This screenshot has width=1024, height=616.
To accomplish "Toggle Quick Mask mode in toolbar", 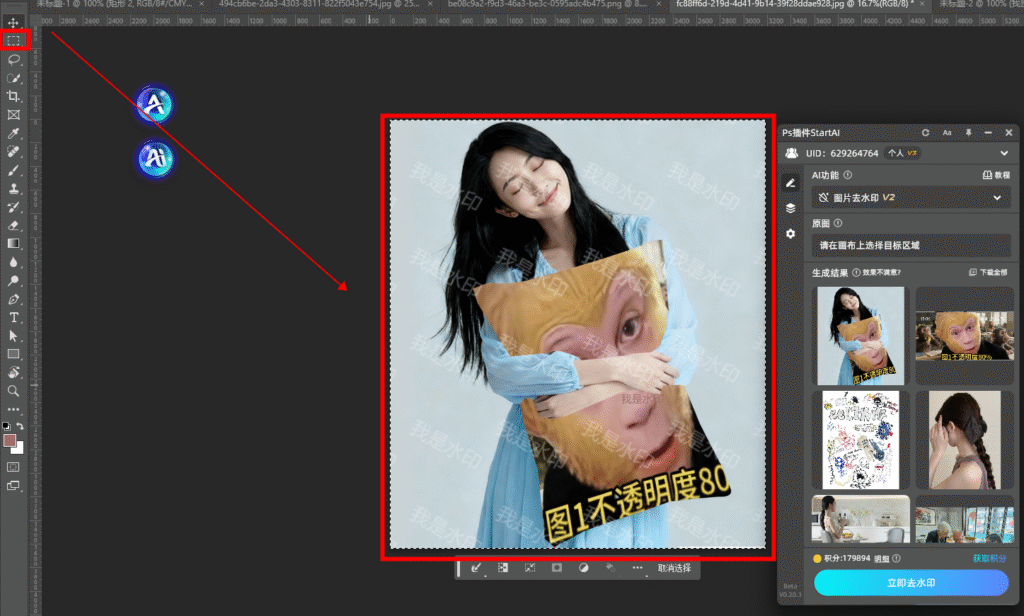I will (14, 466).
